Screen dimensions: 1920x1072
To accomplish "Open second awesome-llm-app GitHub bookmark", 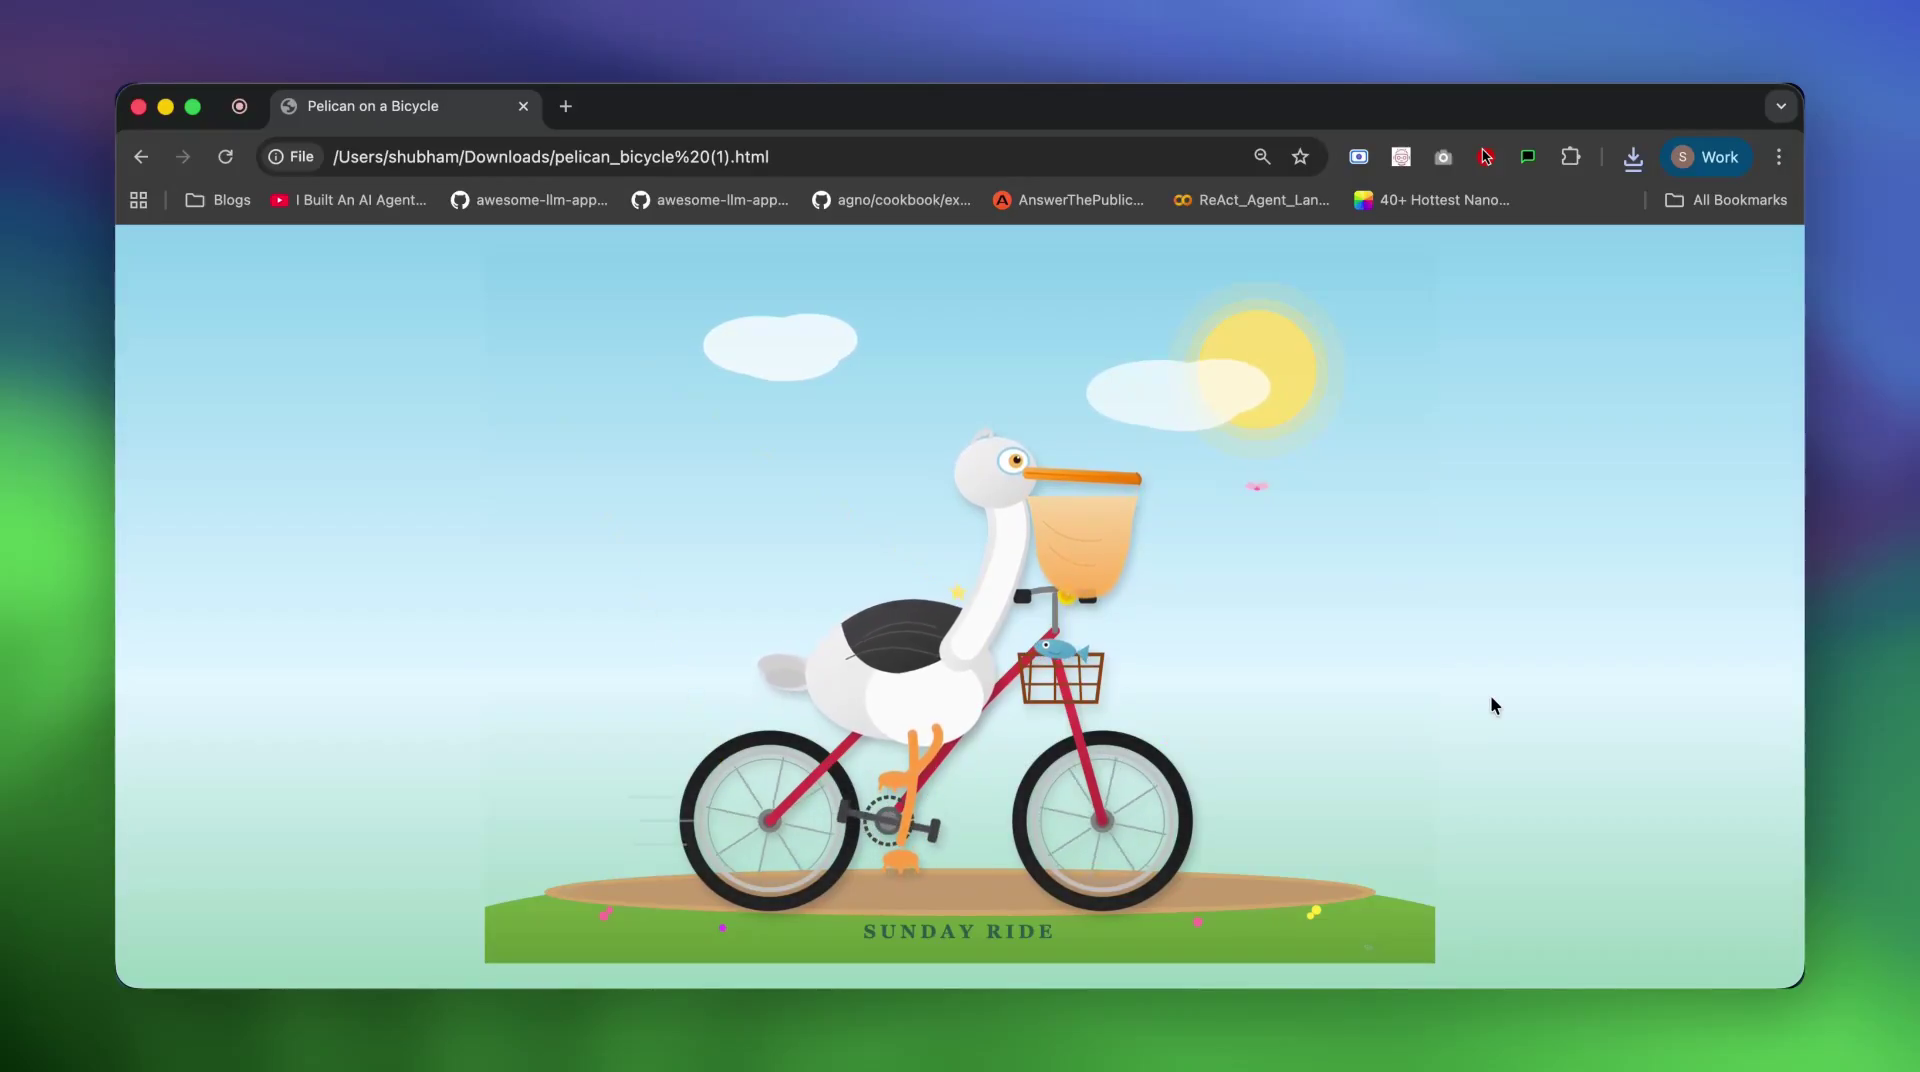I will tap(710, 200).
